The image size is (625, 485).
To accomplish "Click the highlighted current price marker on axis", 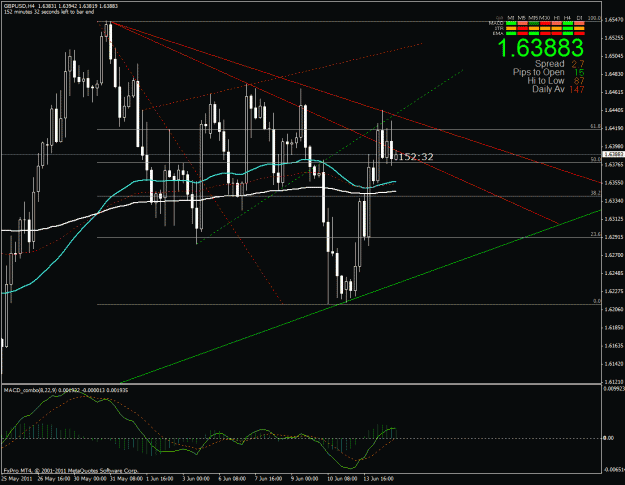I will coord(613,154).
